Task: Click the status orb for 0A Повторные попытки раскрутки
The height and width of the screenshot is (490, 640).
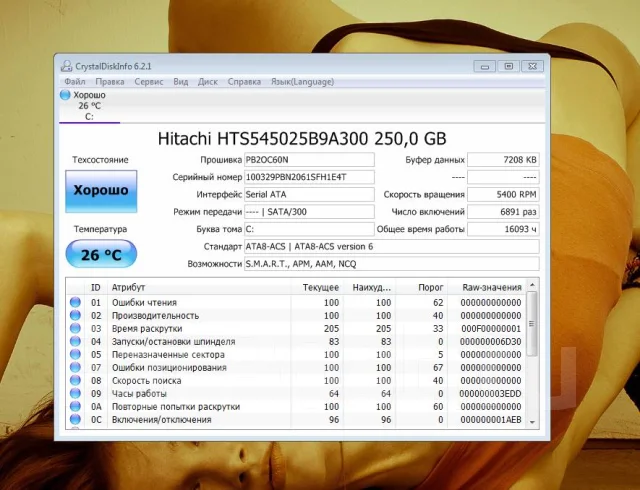Action: click(75, 407)
